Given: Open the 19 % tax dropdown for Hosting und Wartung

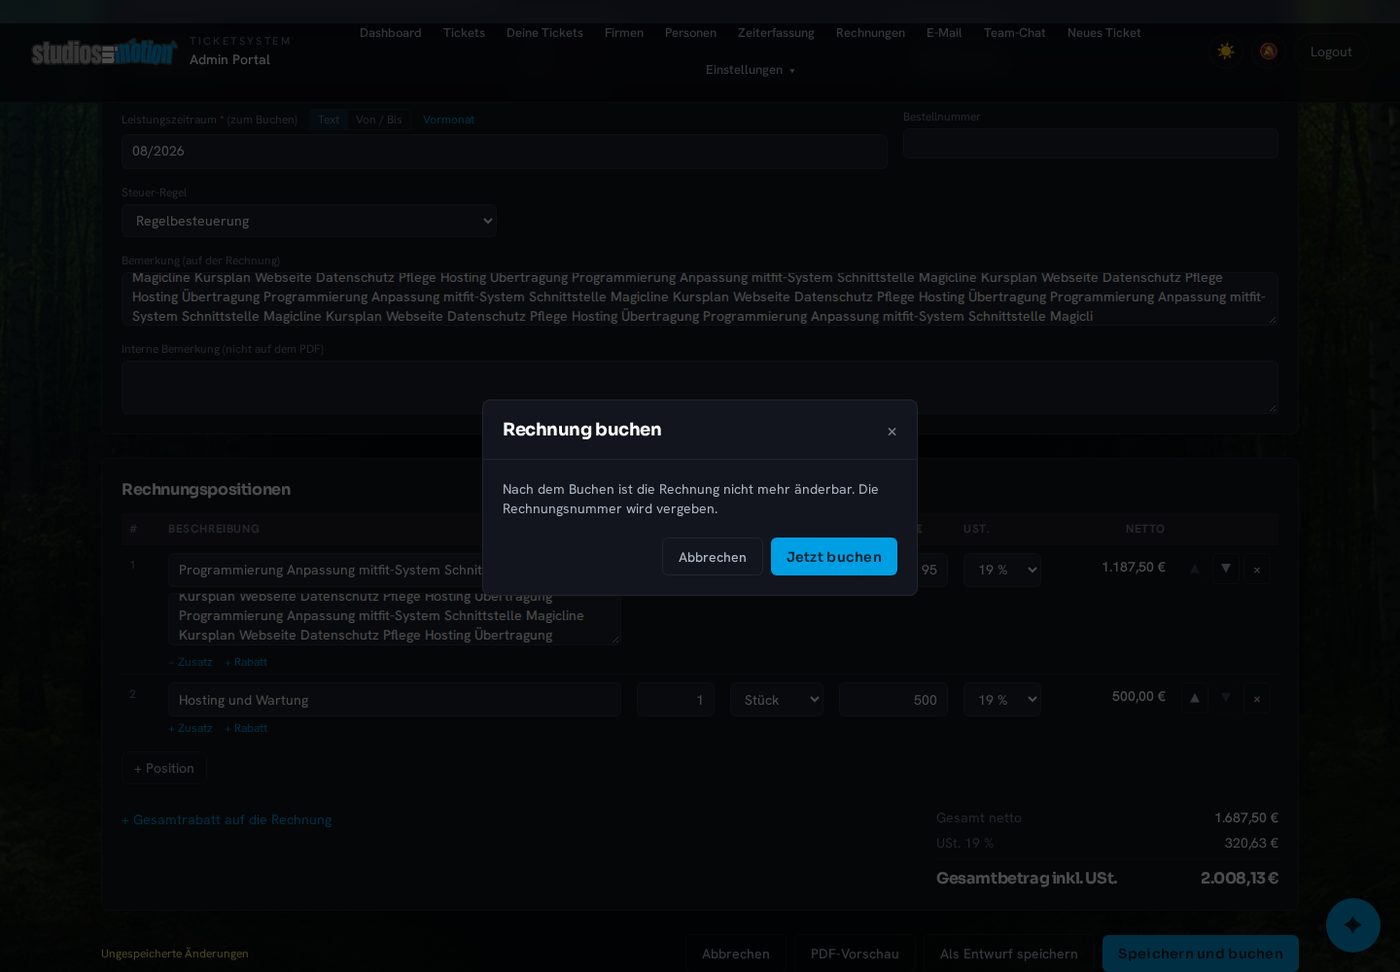Looking at the screenshot, I should [x=1002, y=700].
